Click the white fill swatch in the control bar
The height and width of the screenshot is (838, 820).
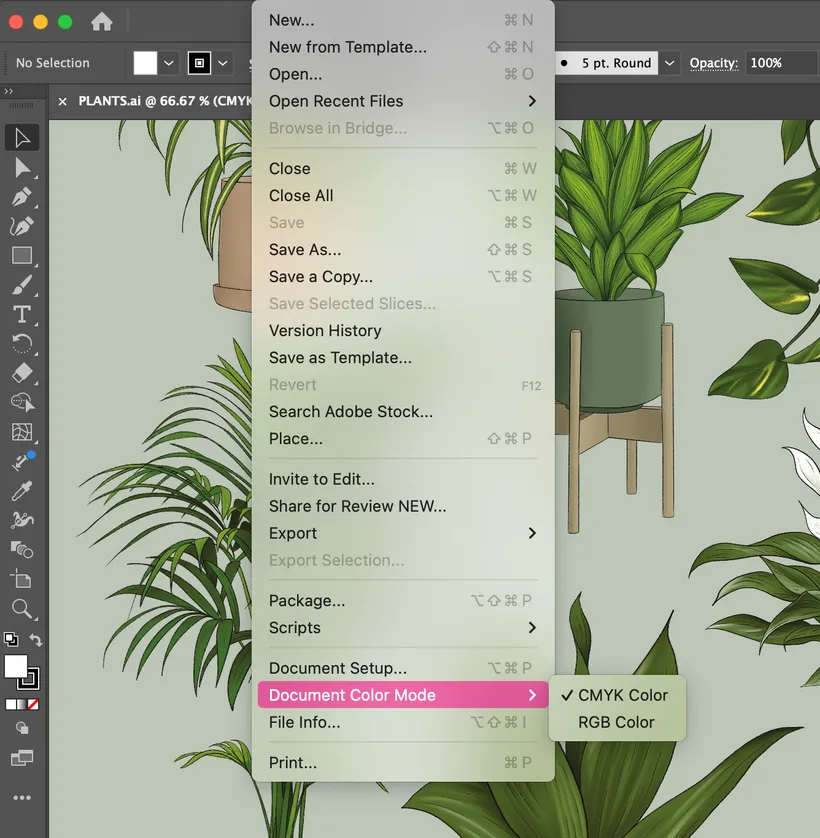click(x=146, y=63)
